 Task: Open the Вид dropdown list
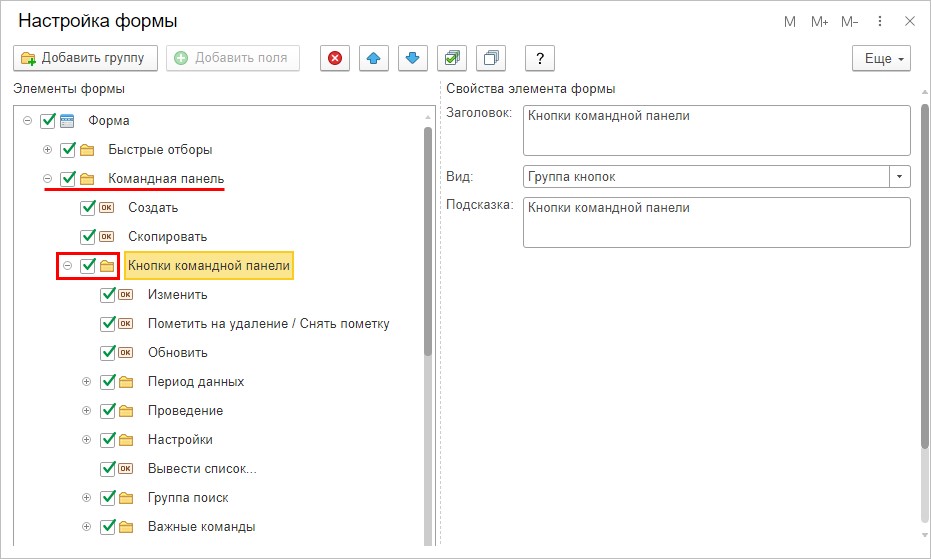pos(900,177)
